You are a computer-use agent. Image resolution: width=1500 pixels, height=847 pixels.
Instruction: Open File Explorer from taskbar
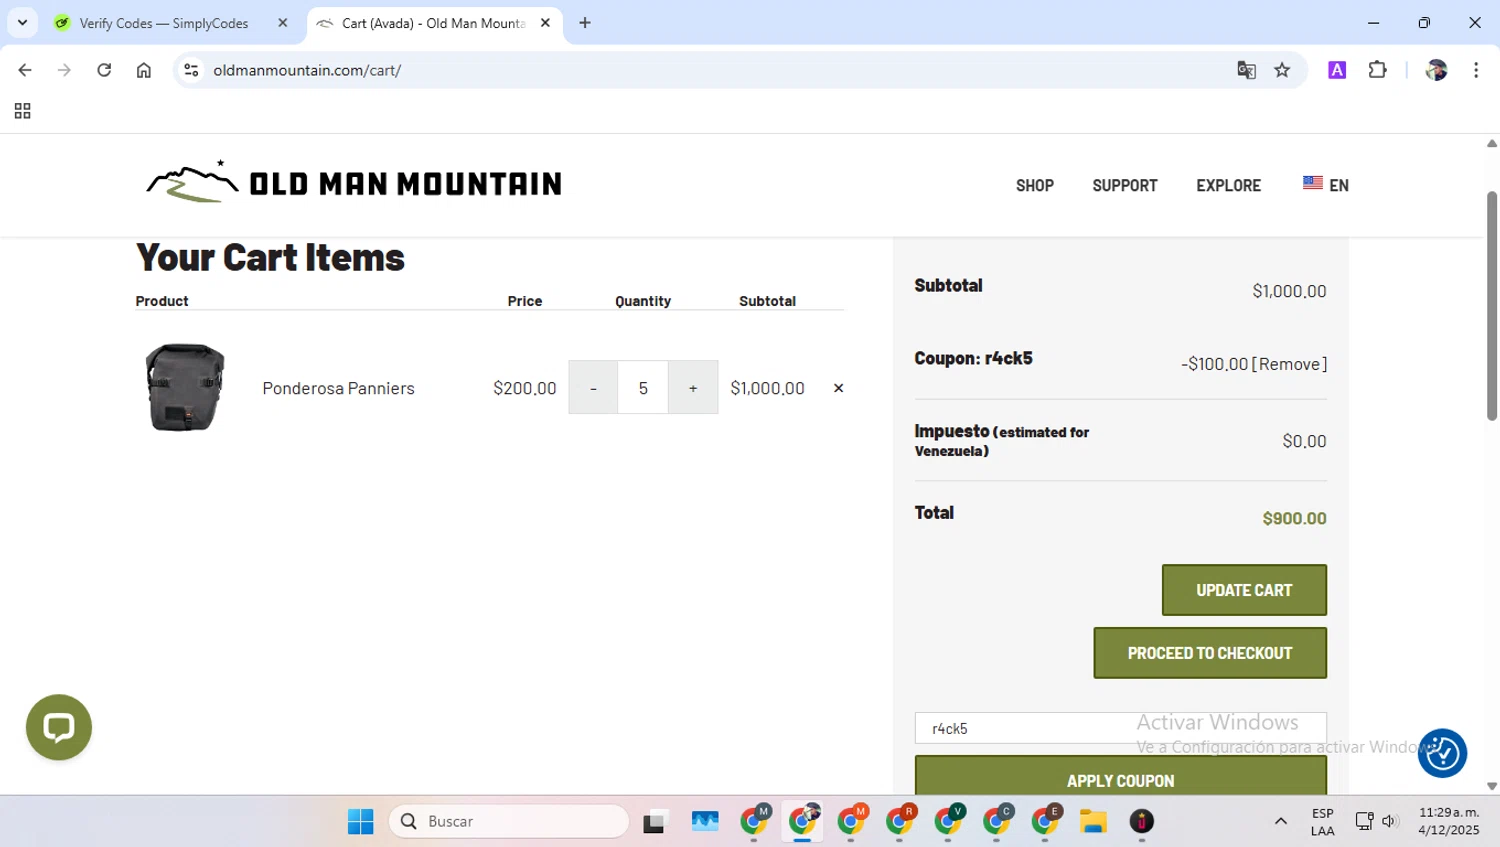(1093, 821)
